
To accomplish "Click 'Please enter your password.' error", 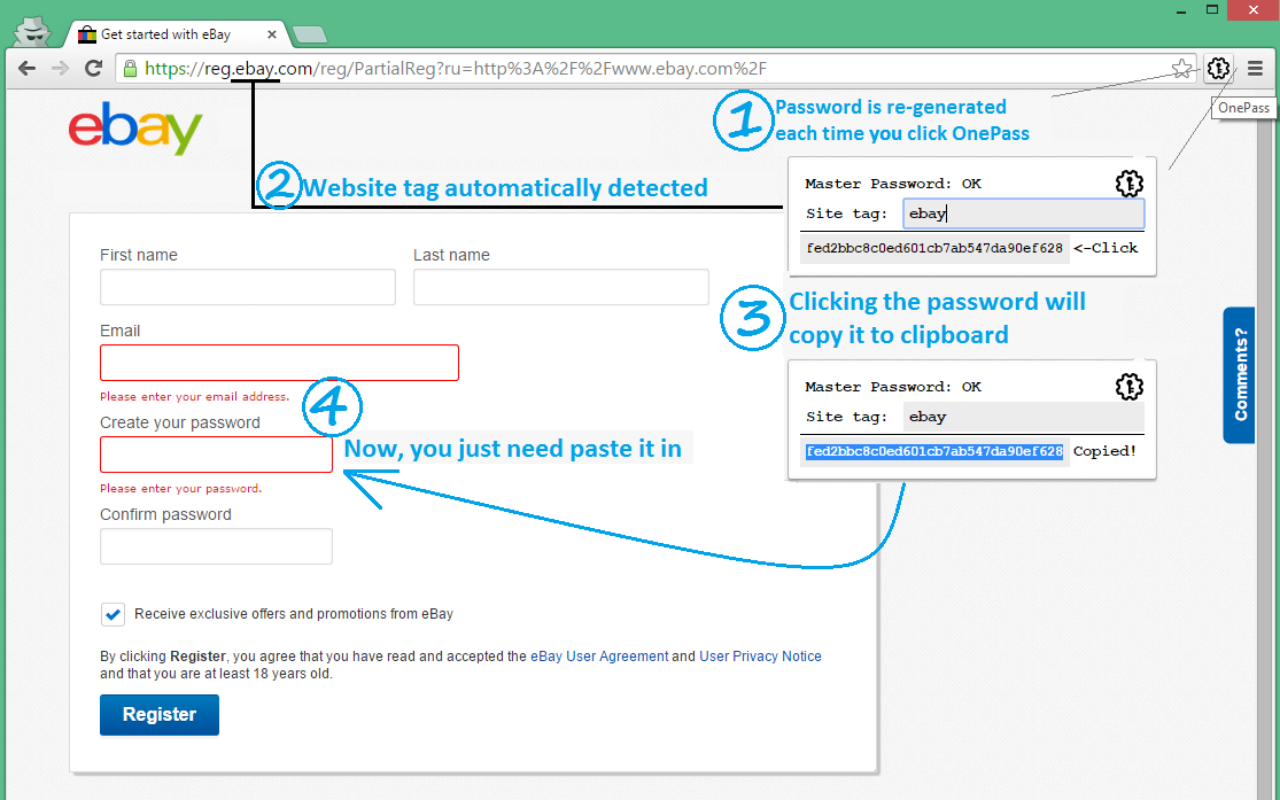I will pyautogui.click(x=180, y=489).
